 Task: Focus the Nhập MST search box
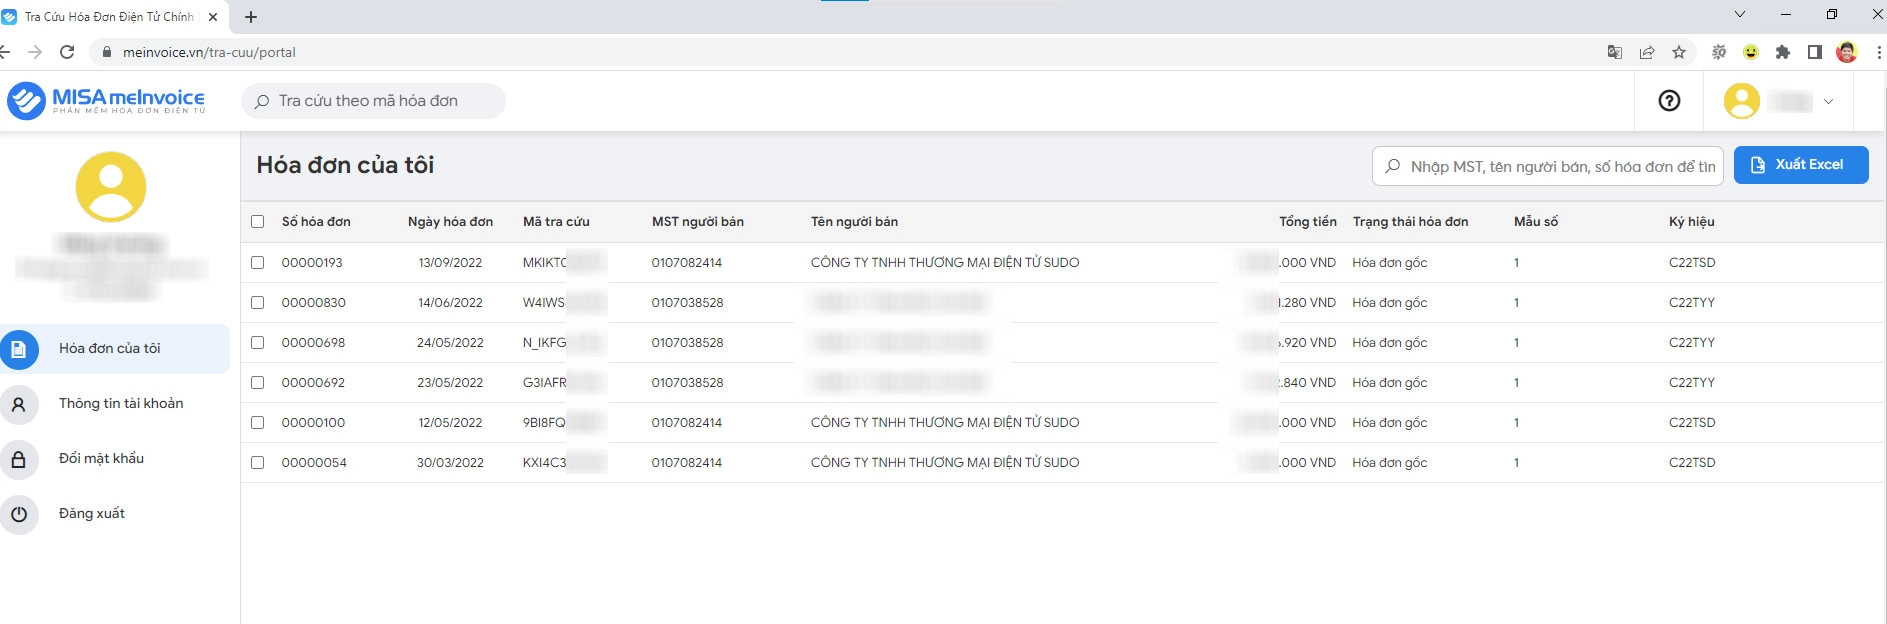pos(1560,167)
